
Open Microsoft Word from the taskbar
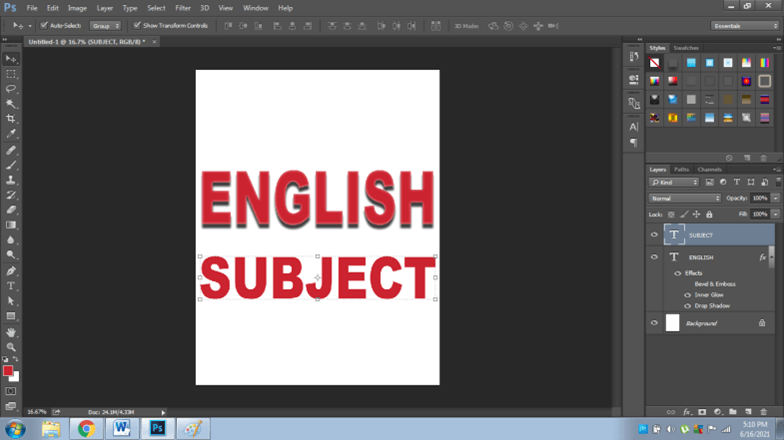pos(122,428)
